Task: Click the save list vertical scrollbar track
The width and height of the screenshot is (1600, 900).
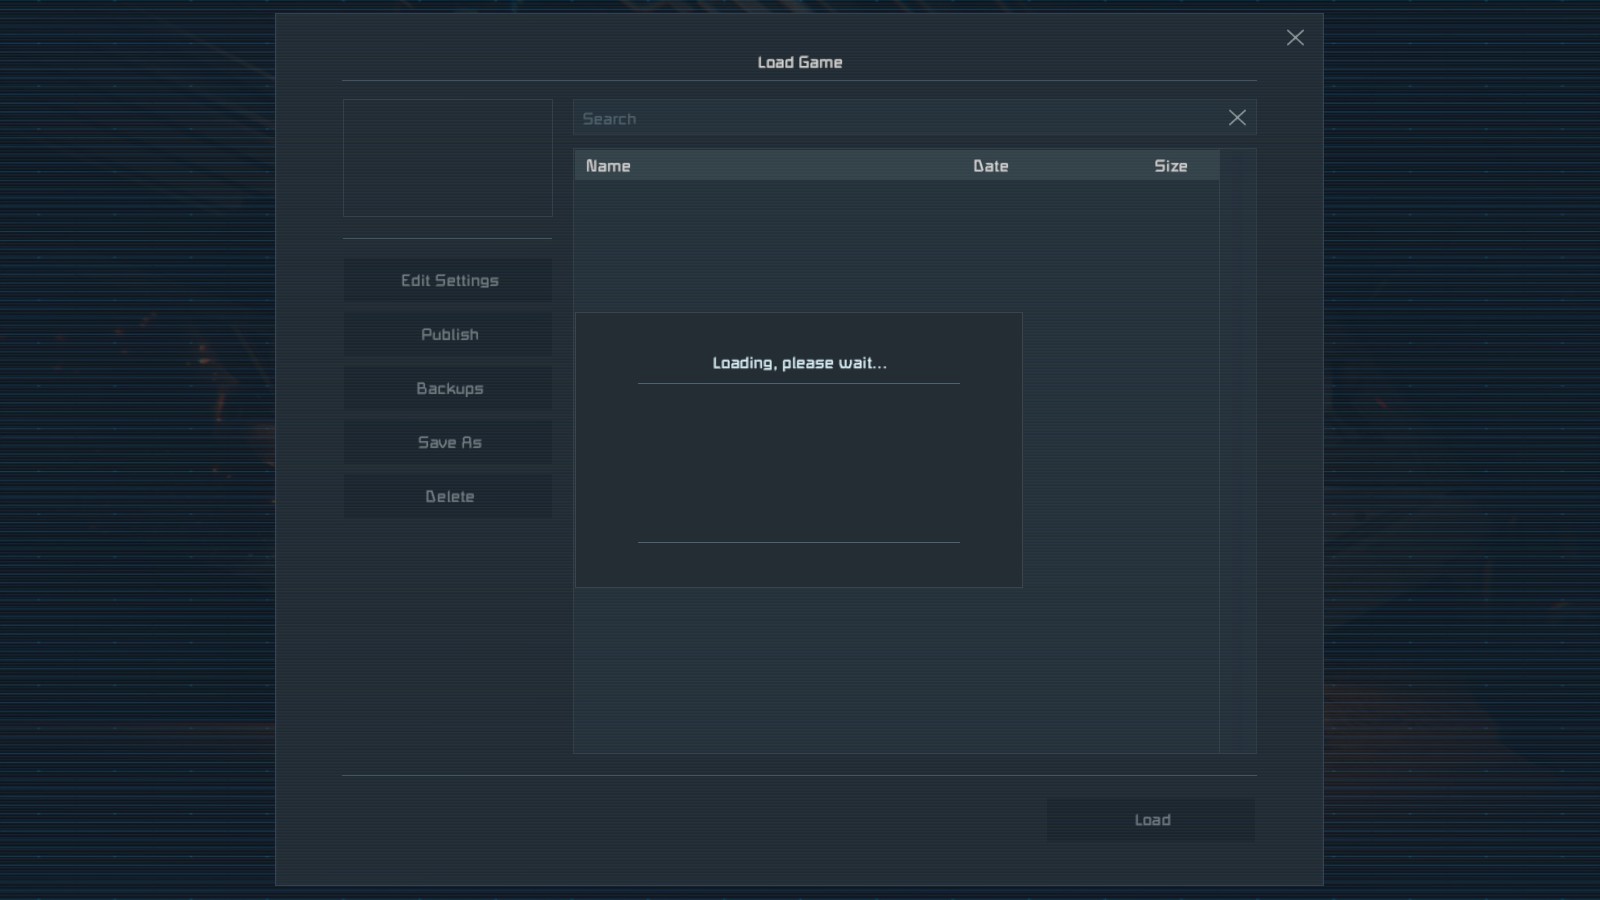Action: click(1238, 450)
